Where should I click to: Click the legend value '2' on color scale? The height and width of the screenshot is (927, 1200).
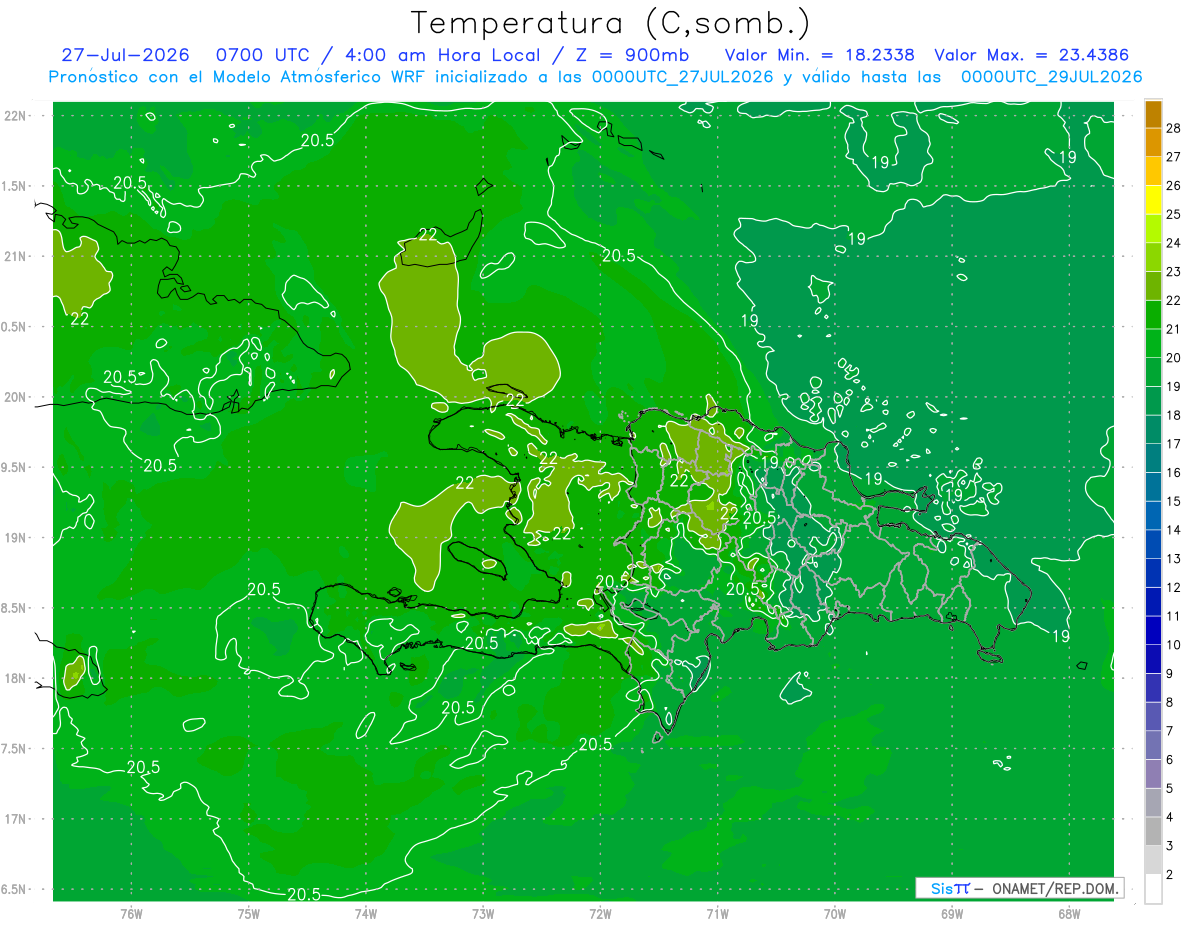coord(1171,875)
